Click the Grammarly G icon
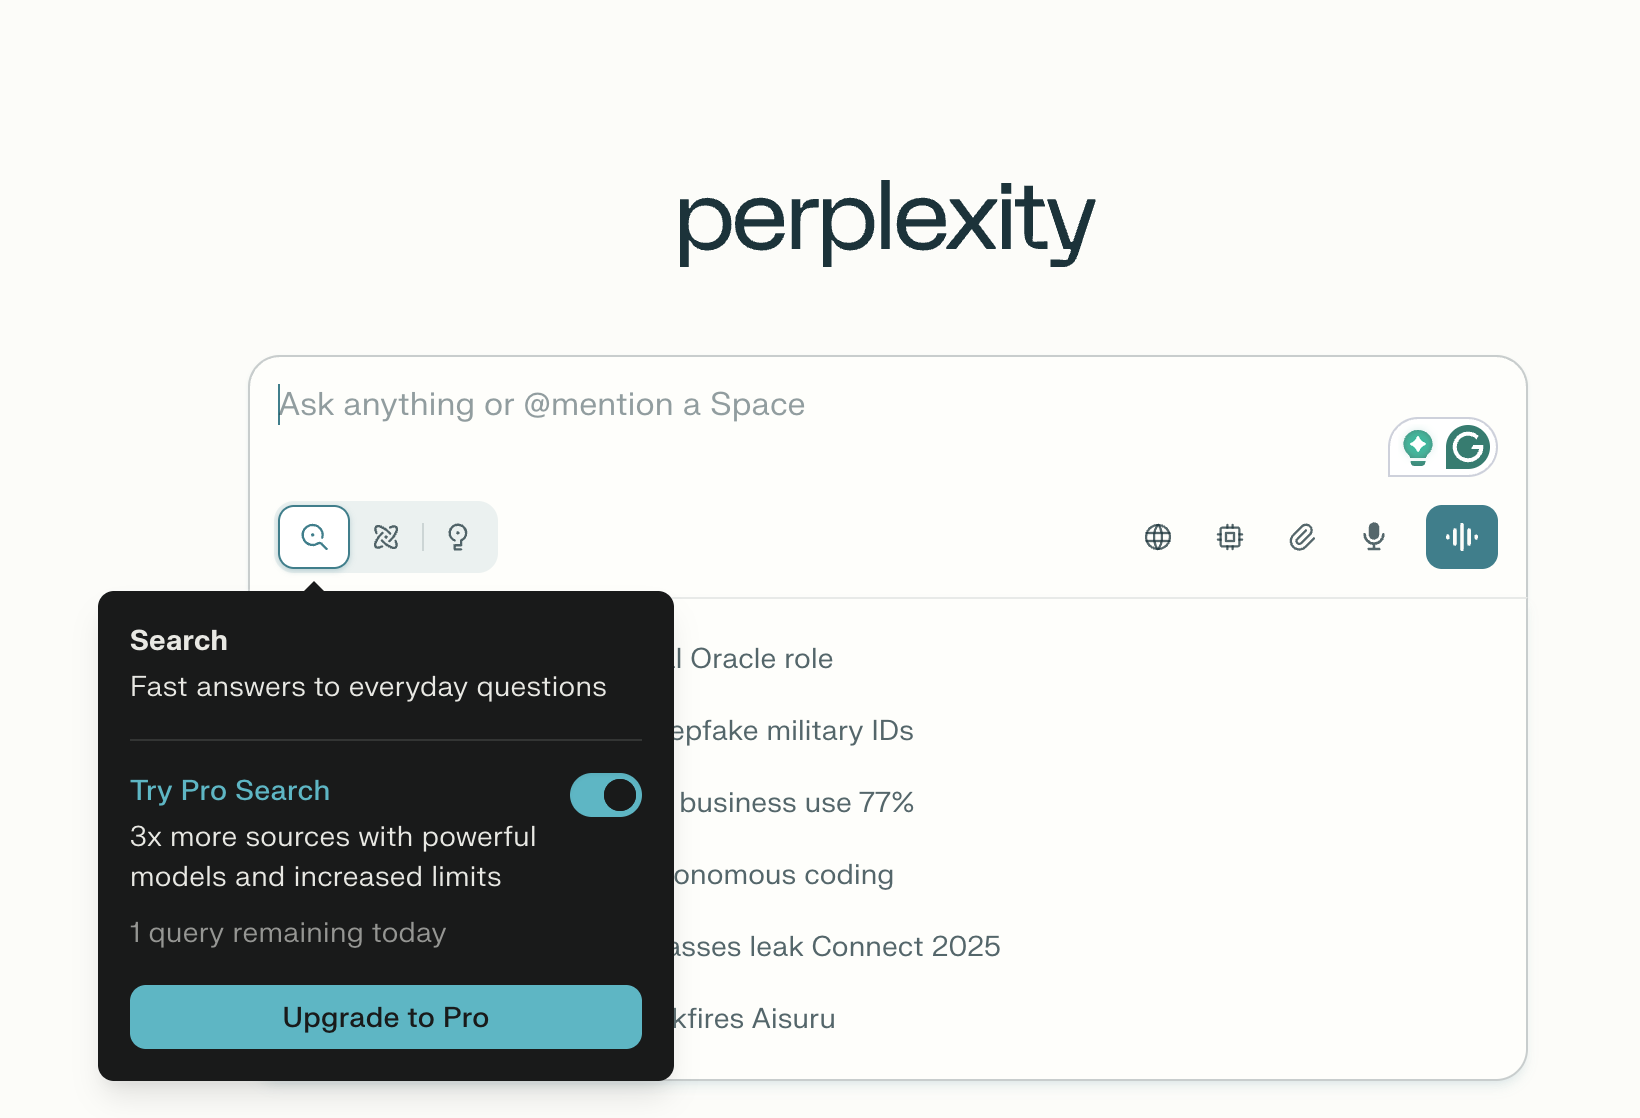 [x=1468, y=447]
